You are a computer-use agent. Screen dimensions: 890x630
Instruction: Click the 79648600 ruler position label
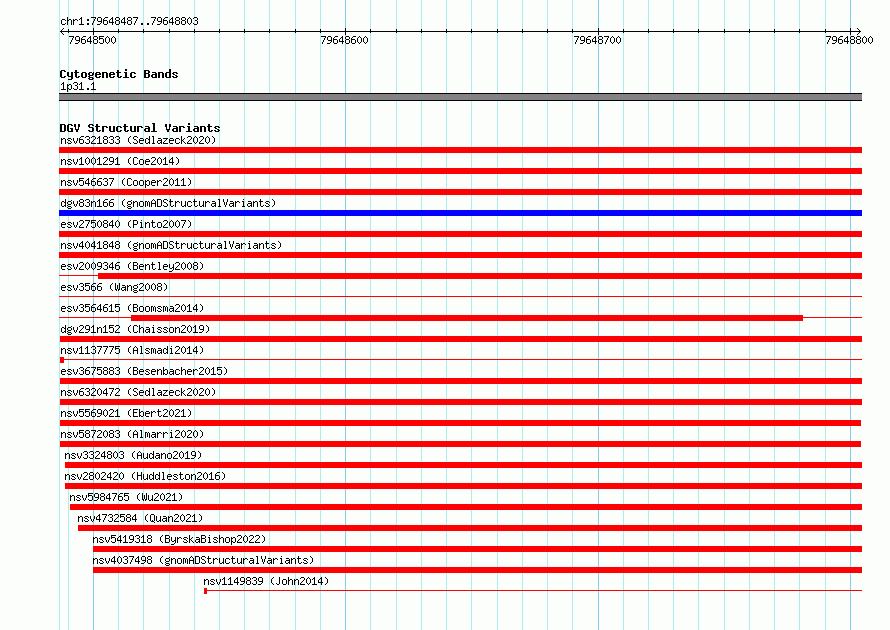coord(345,40)
